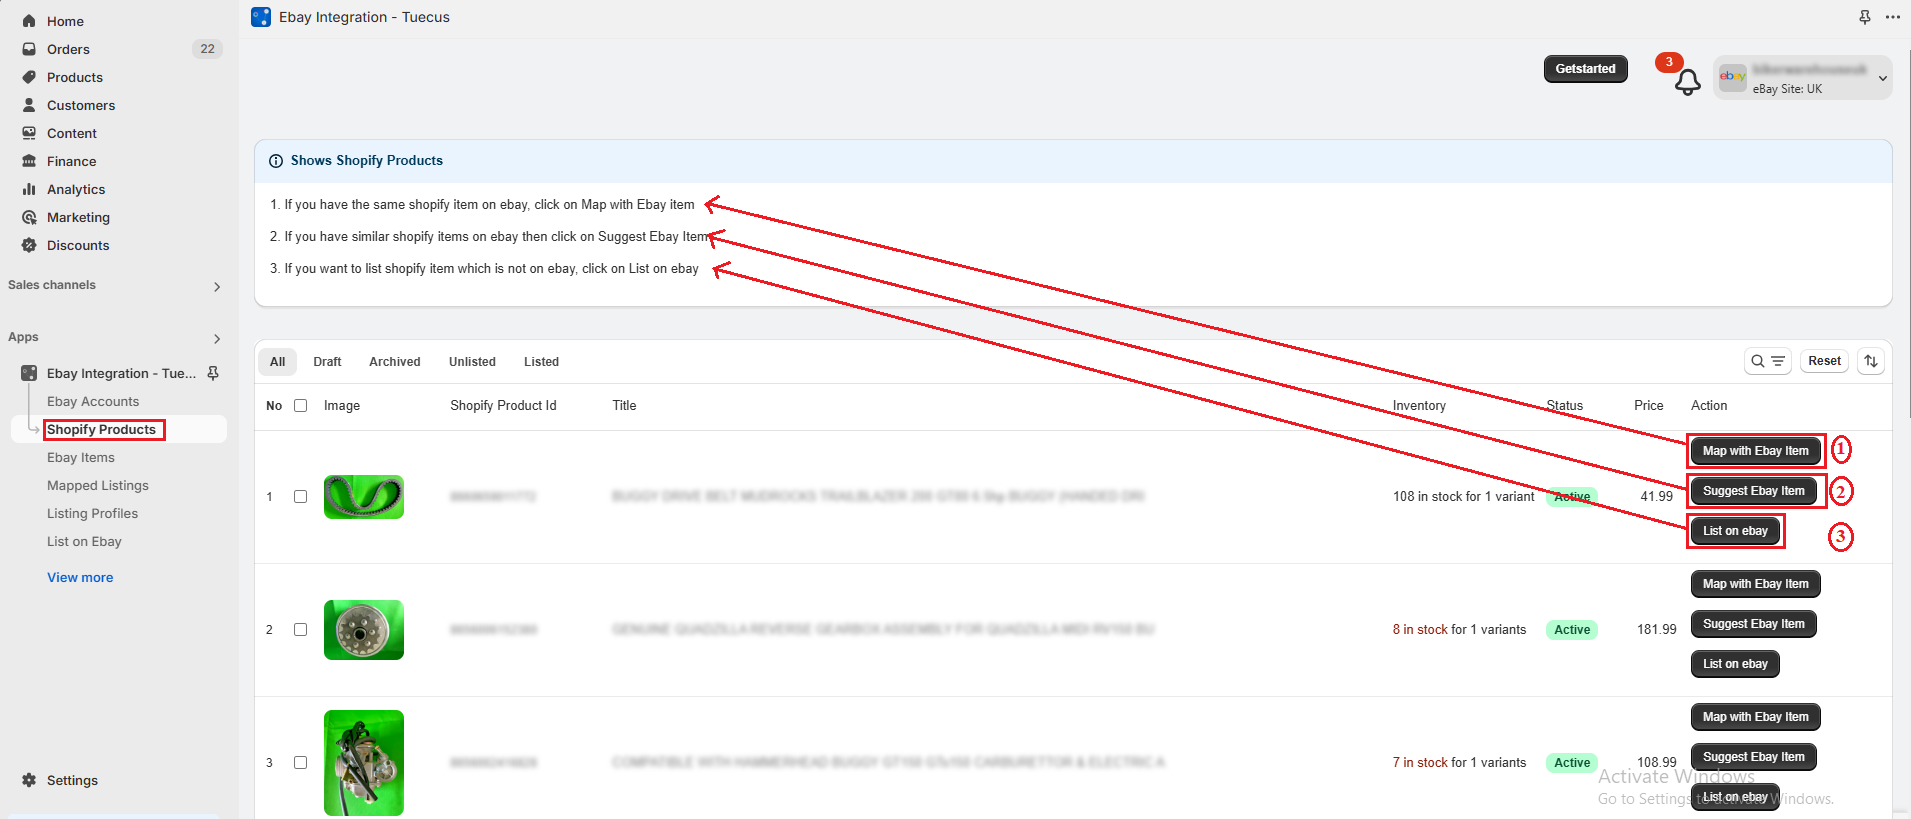The image size is (1911, 819).
Task: Open Shopify Products in sidebar
Action: [102, 429]
